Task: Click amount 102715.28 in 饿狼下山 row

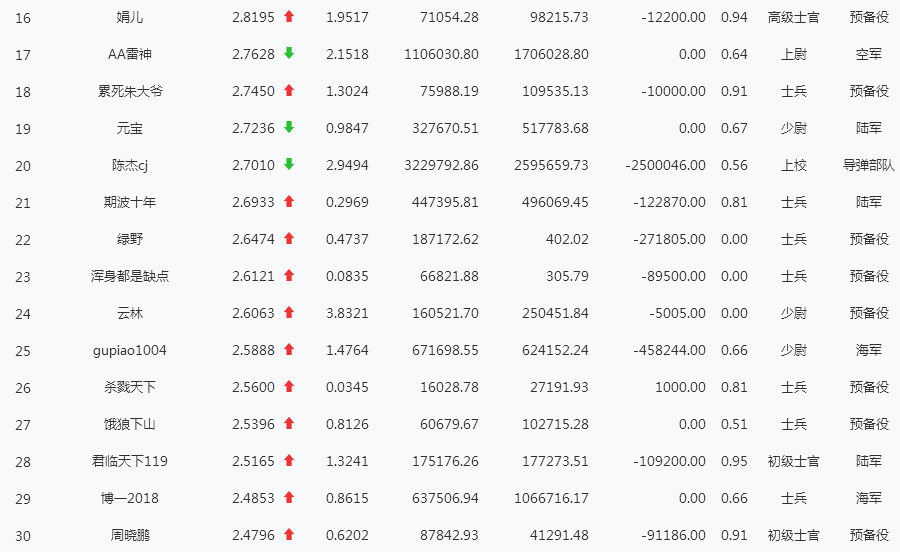Action: pyautogui.click(x=555, y=425)
